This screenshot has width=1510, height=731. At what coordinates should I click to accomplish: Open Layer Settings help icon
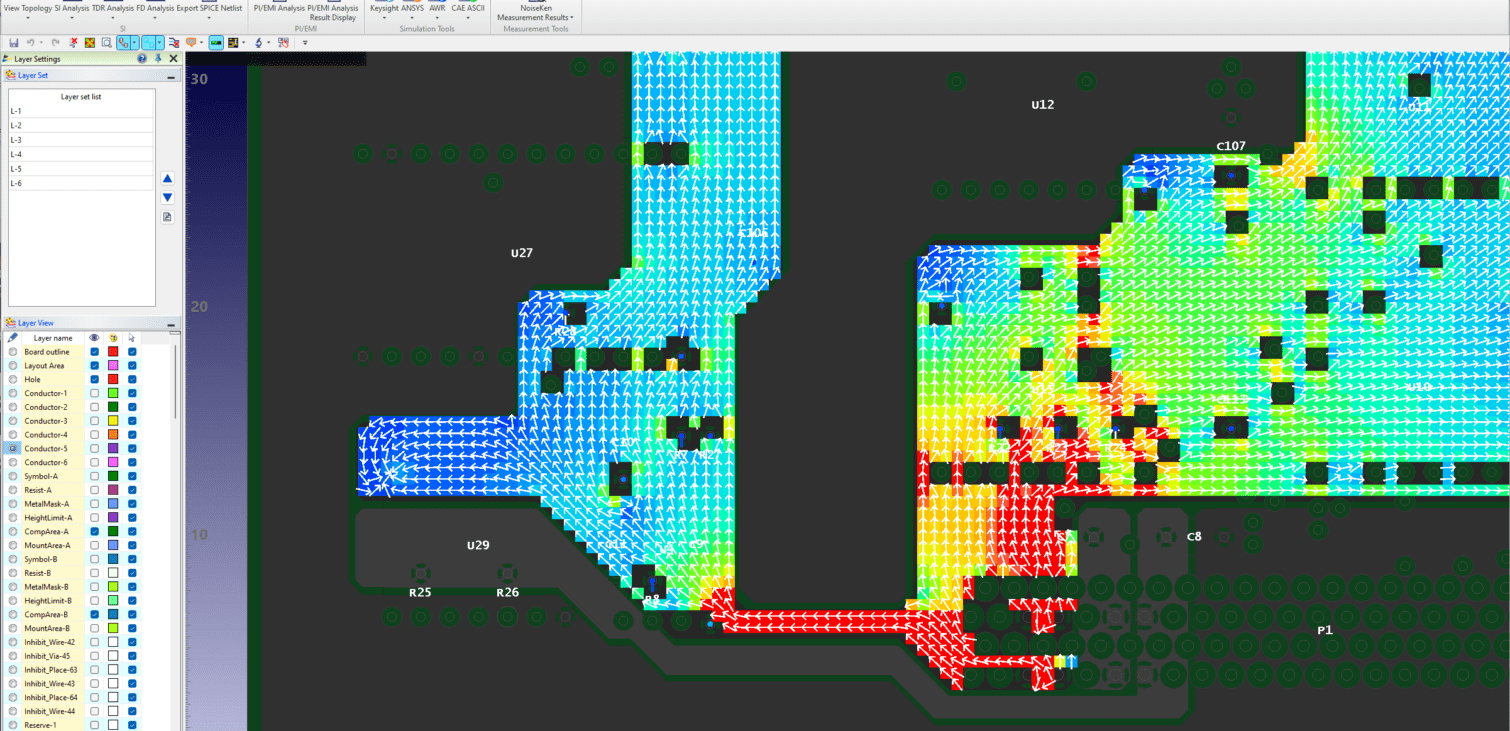point(142,59)
